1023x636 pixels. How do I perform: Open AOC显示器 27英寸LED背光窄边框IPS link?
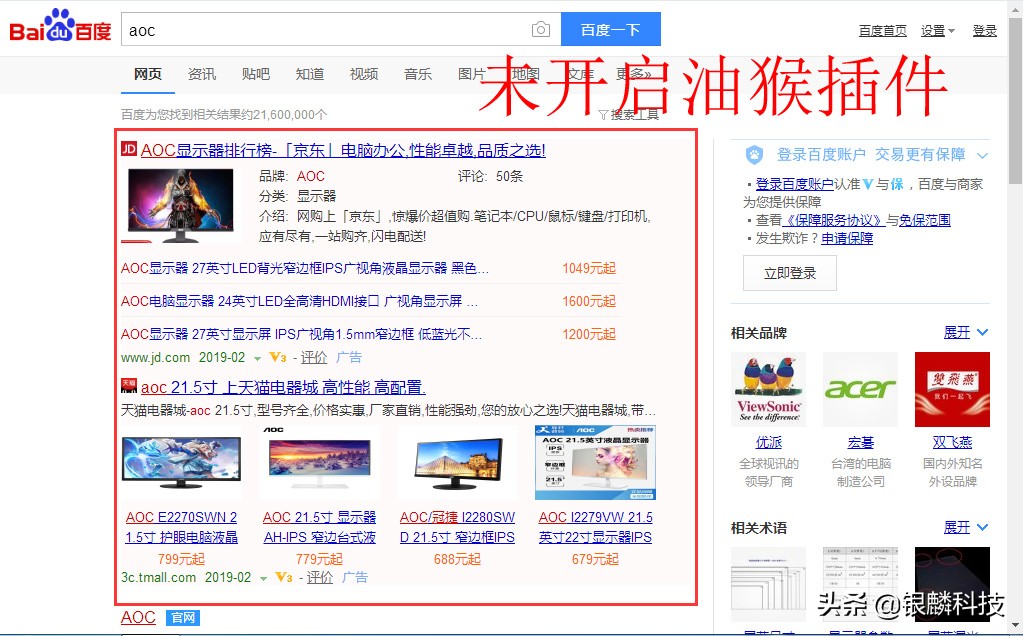click(305, 268)
